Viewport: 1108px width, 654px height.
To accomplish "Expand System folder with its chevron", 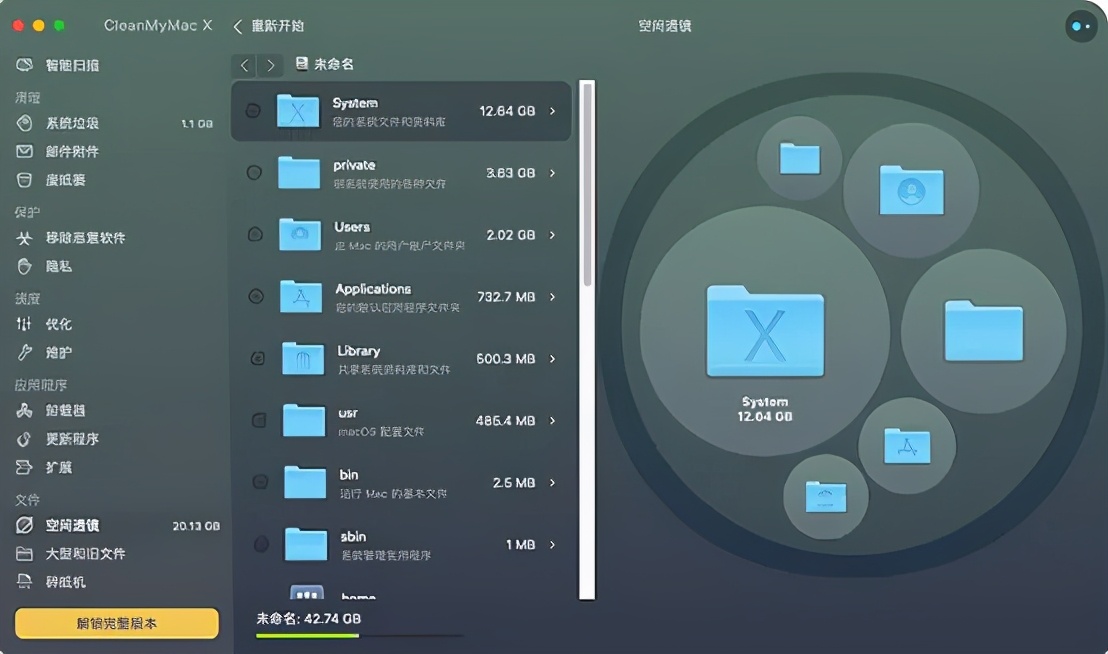I will tap(553, 111).
